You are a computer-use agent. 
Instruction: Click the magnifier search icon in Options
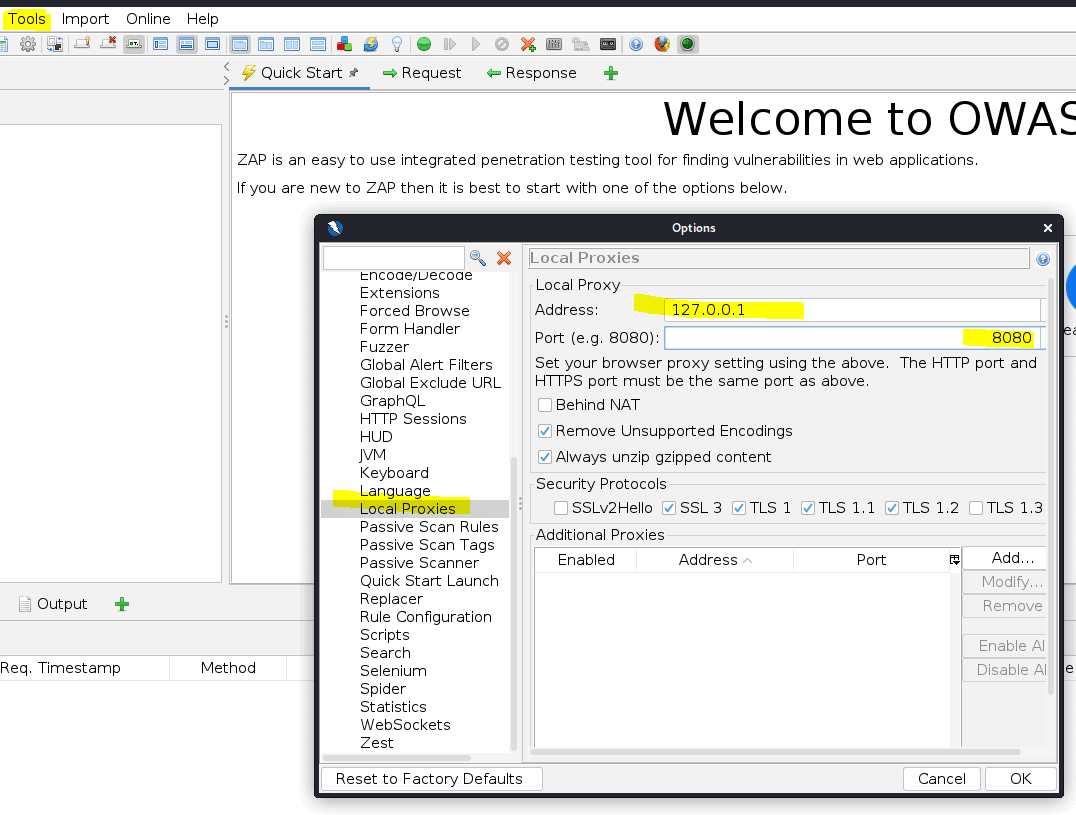[478, 258]
